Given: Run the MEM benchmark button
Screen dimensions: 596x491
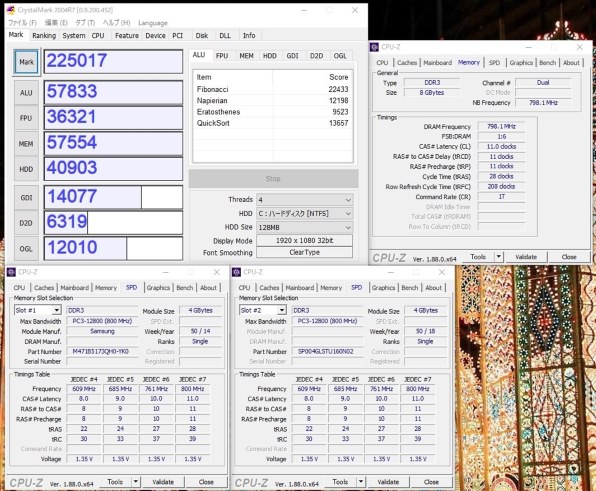Looking at the screenshot, I should tap(26, 144).
